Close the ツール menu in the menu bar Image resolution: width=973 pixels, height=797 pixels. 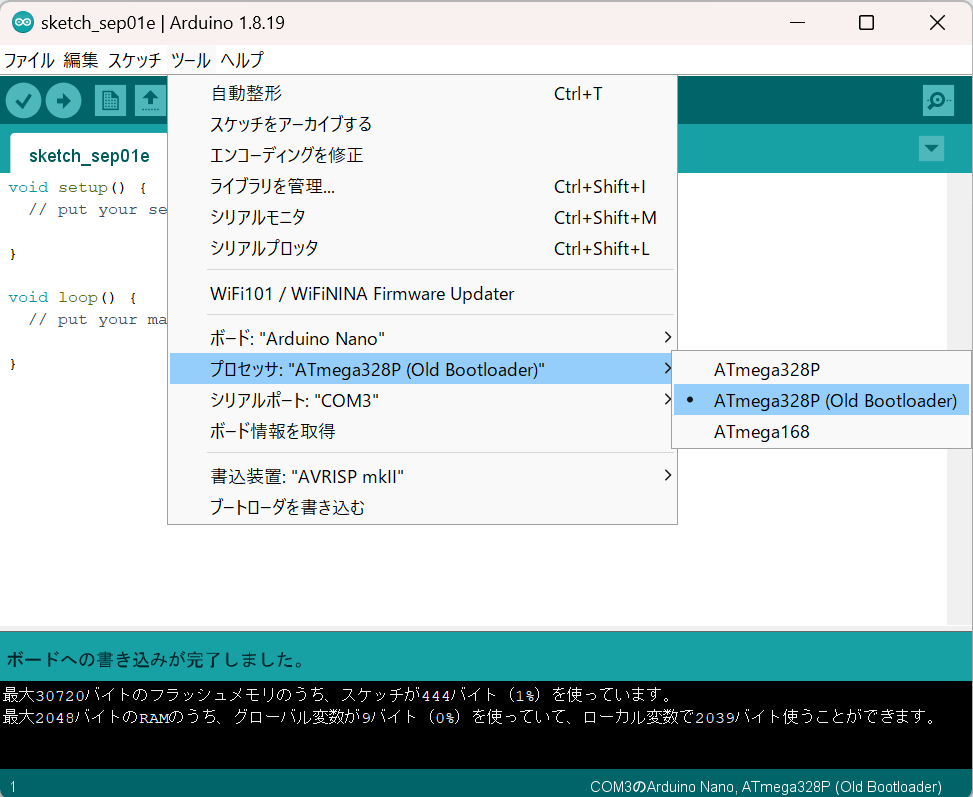pos(191,60)
